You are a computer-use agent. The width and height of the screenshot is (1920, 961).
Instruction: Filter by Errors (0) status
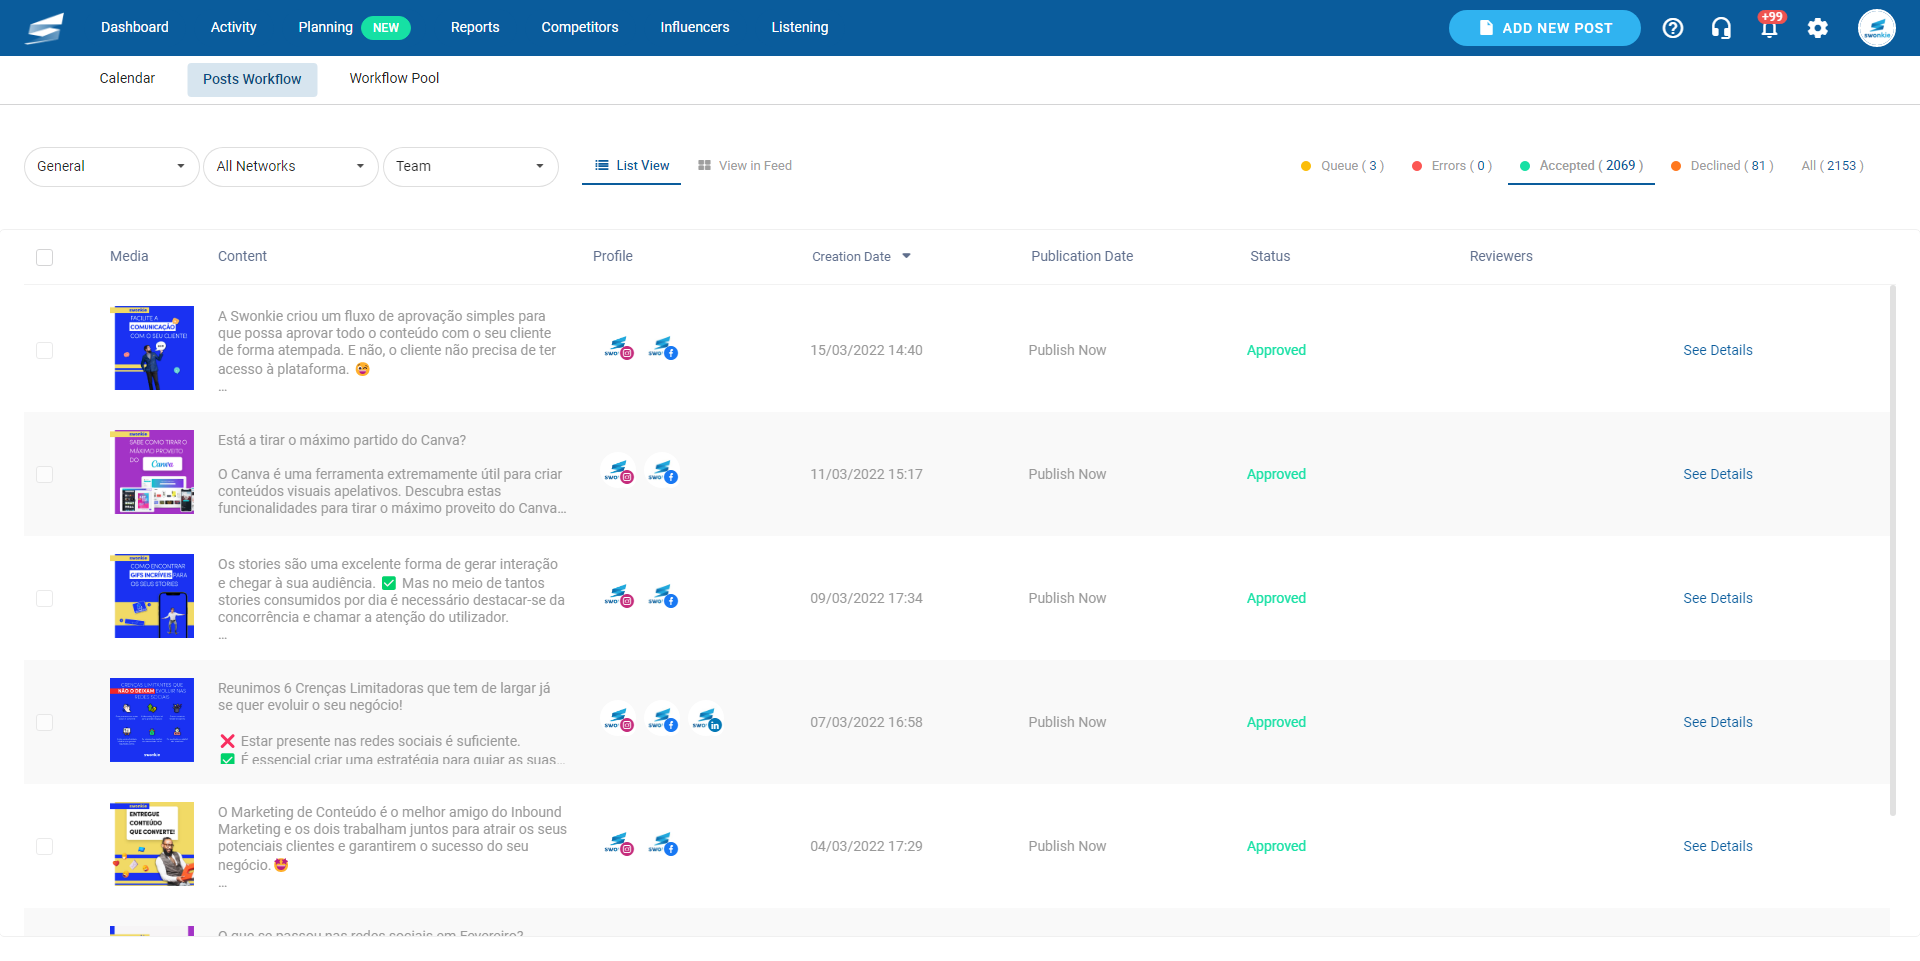[1452, 166]
